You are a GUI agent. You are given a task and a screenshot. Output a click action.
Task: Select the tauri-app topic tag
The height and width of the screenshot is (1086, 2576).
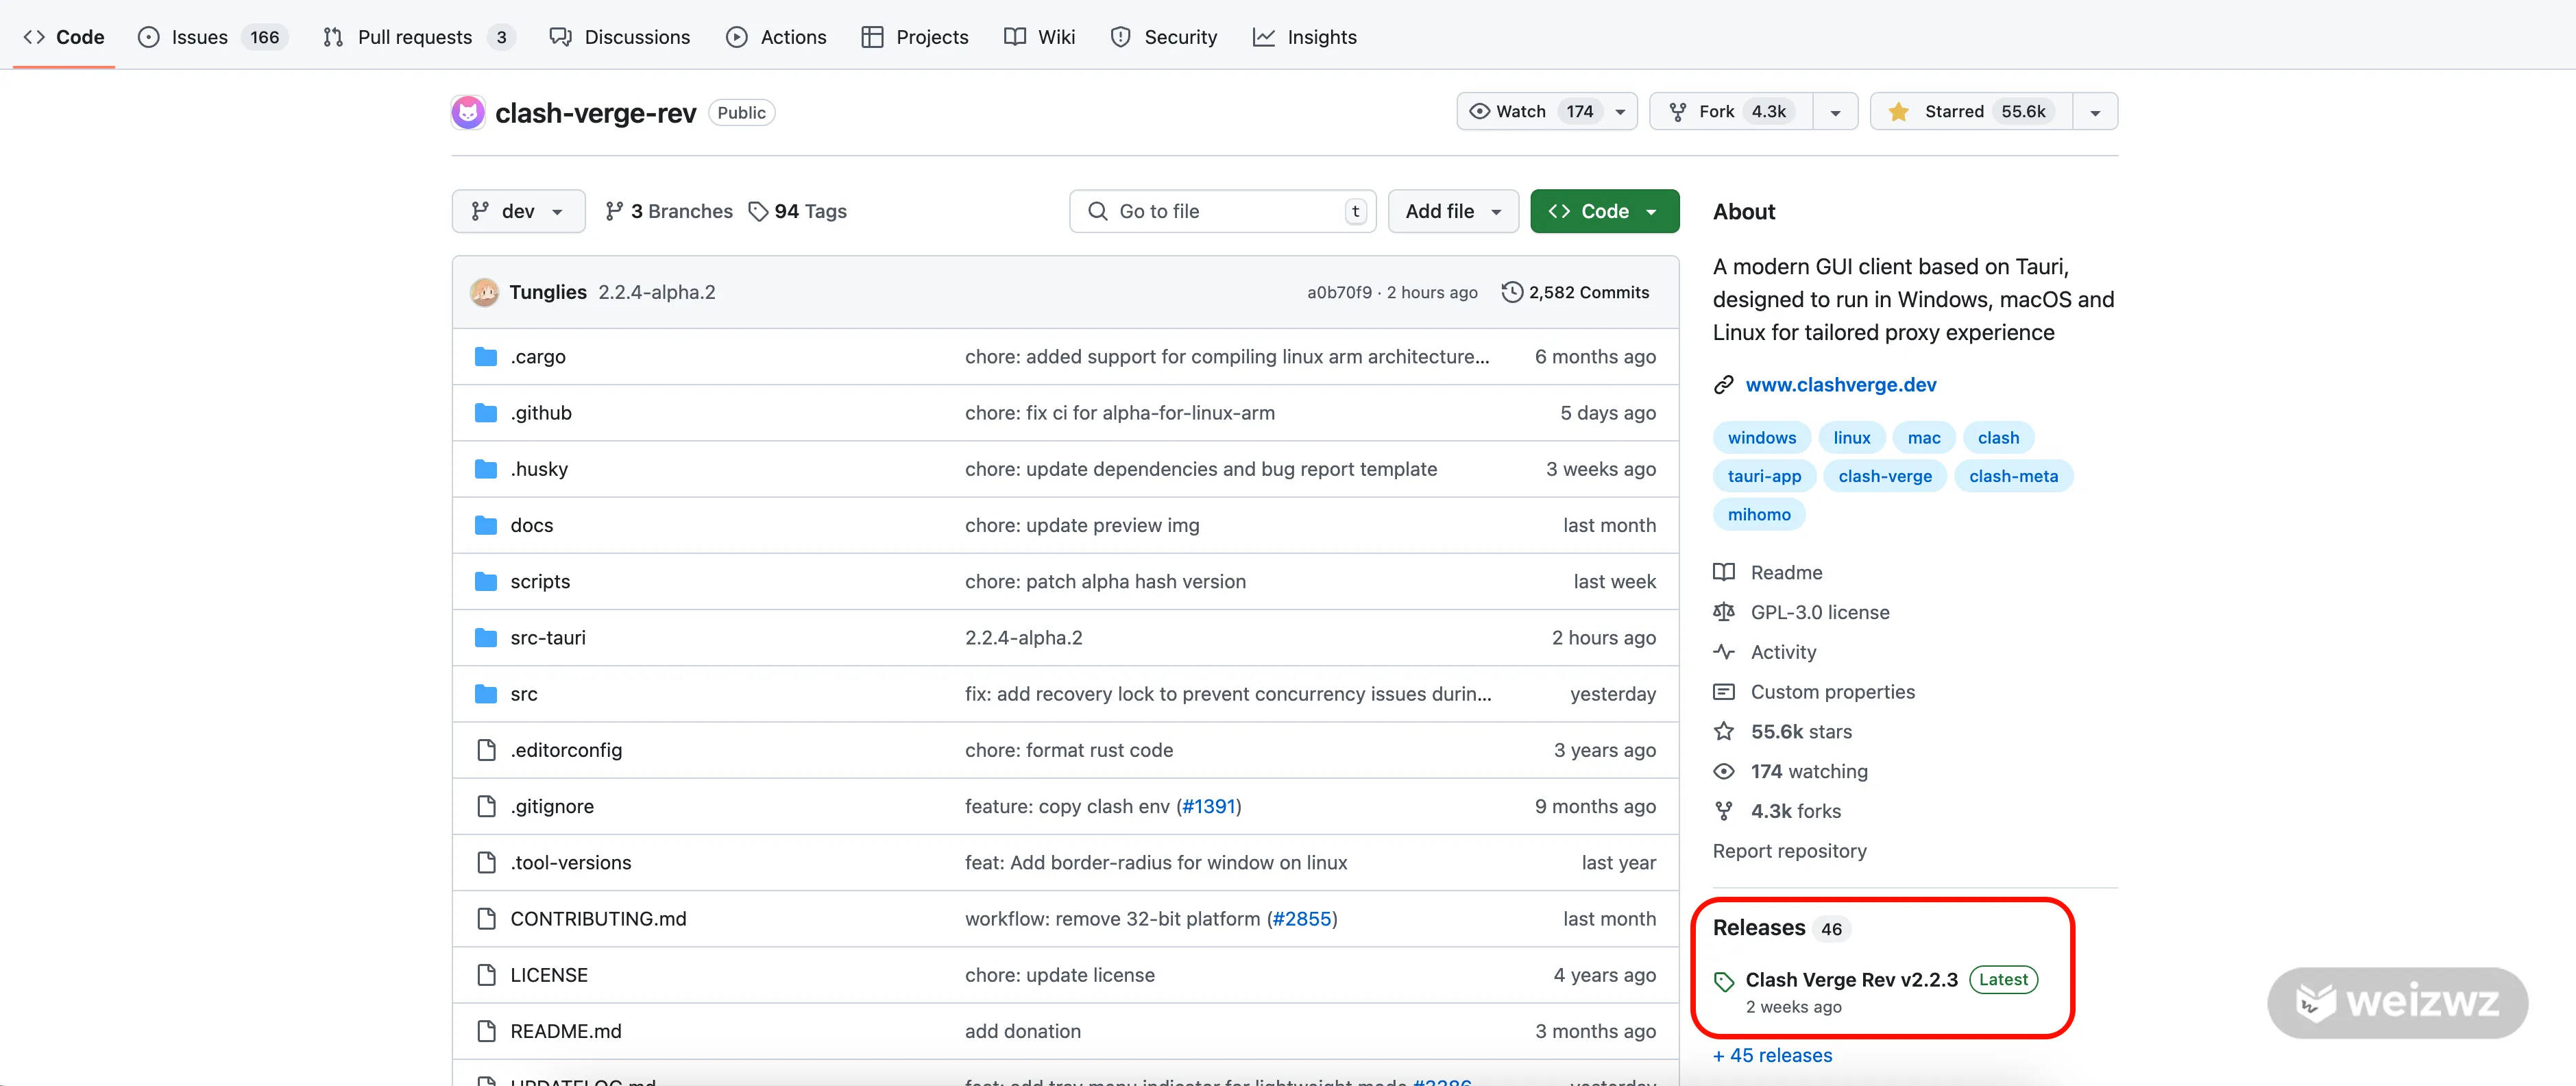1764,476
